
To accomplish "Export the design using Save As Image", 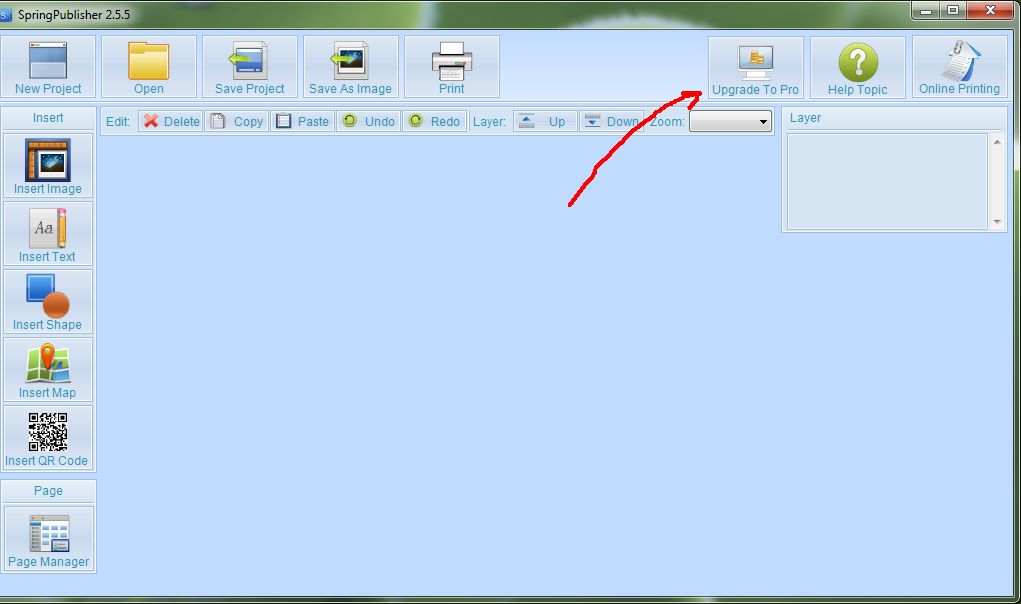I will point(351,67).
